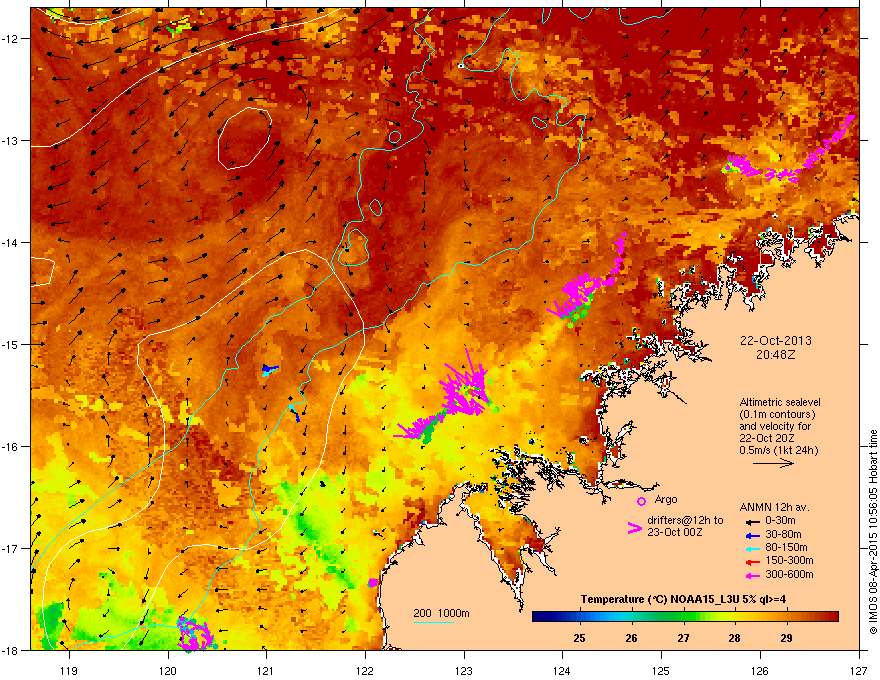Click the 125 longitude axis label
The width and height of the screenshot is (880, 680).
pos(661,670)
